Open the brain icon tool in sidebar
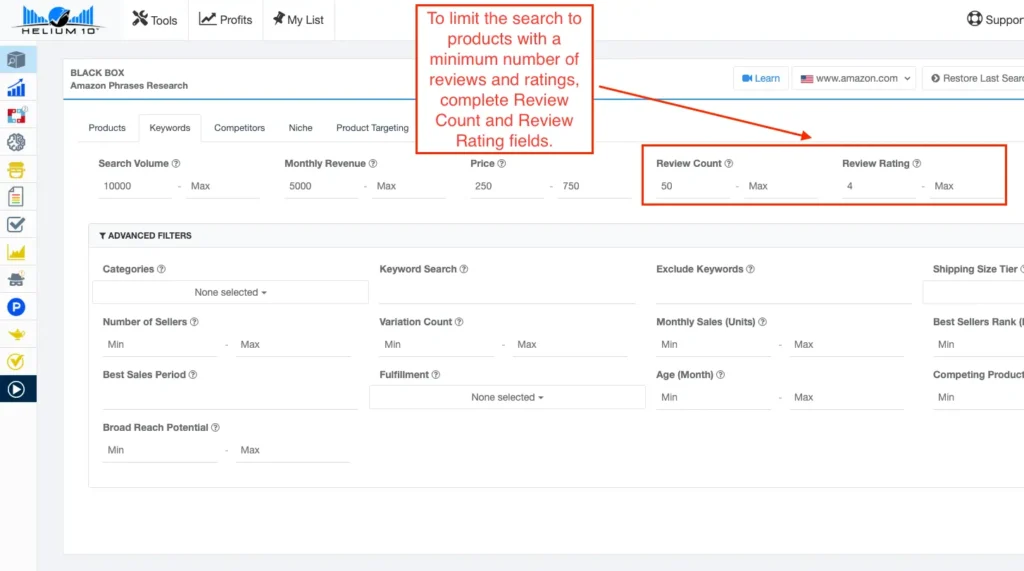The image size is (1024, 571). pyautogui.click(x=16, y=143)
